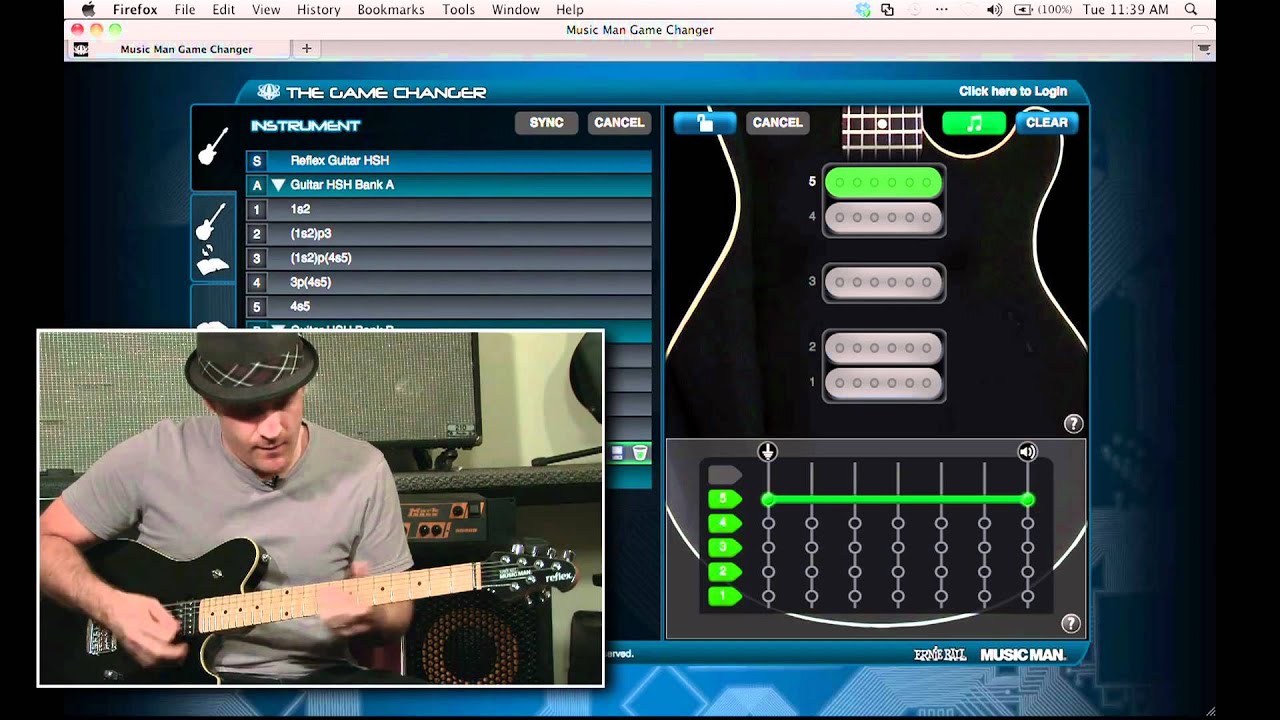
Task: Click the trash icon under preset list
Action: coord(640,453)
